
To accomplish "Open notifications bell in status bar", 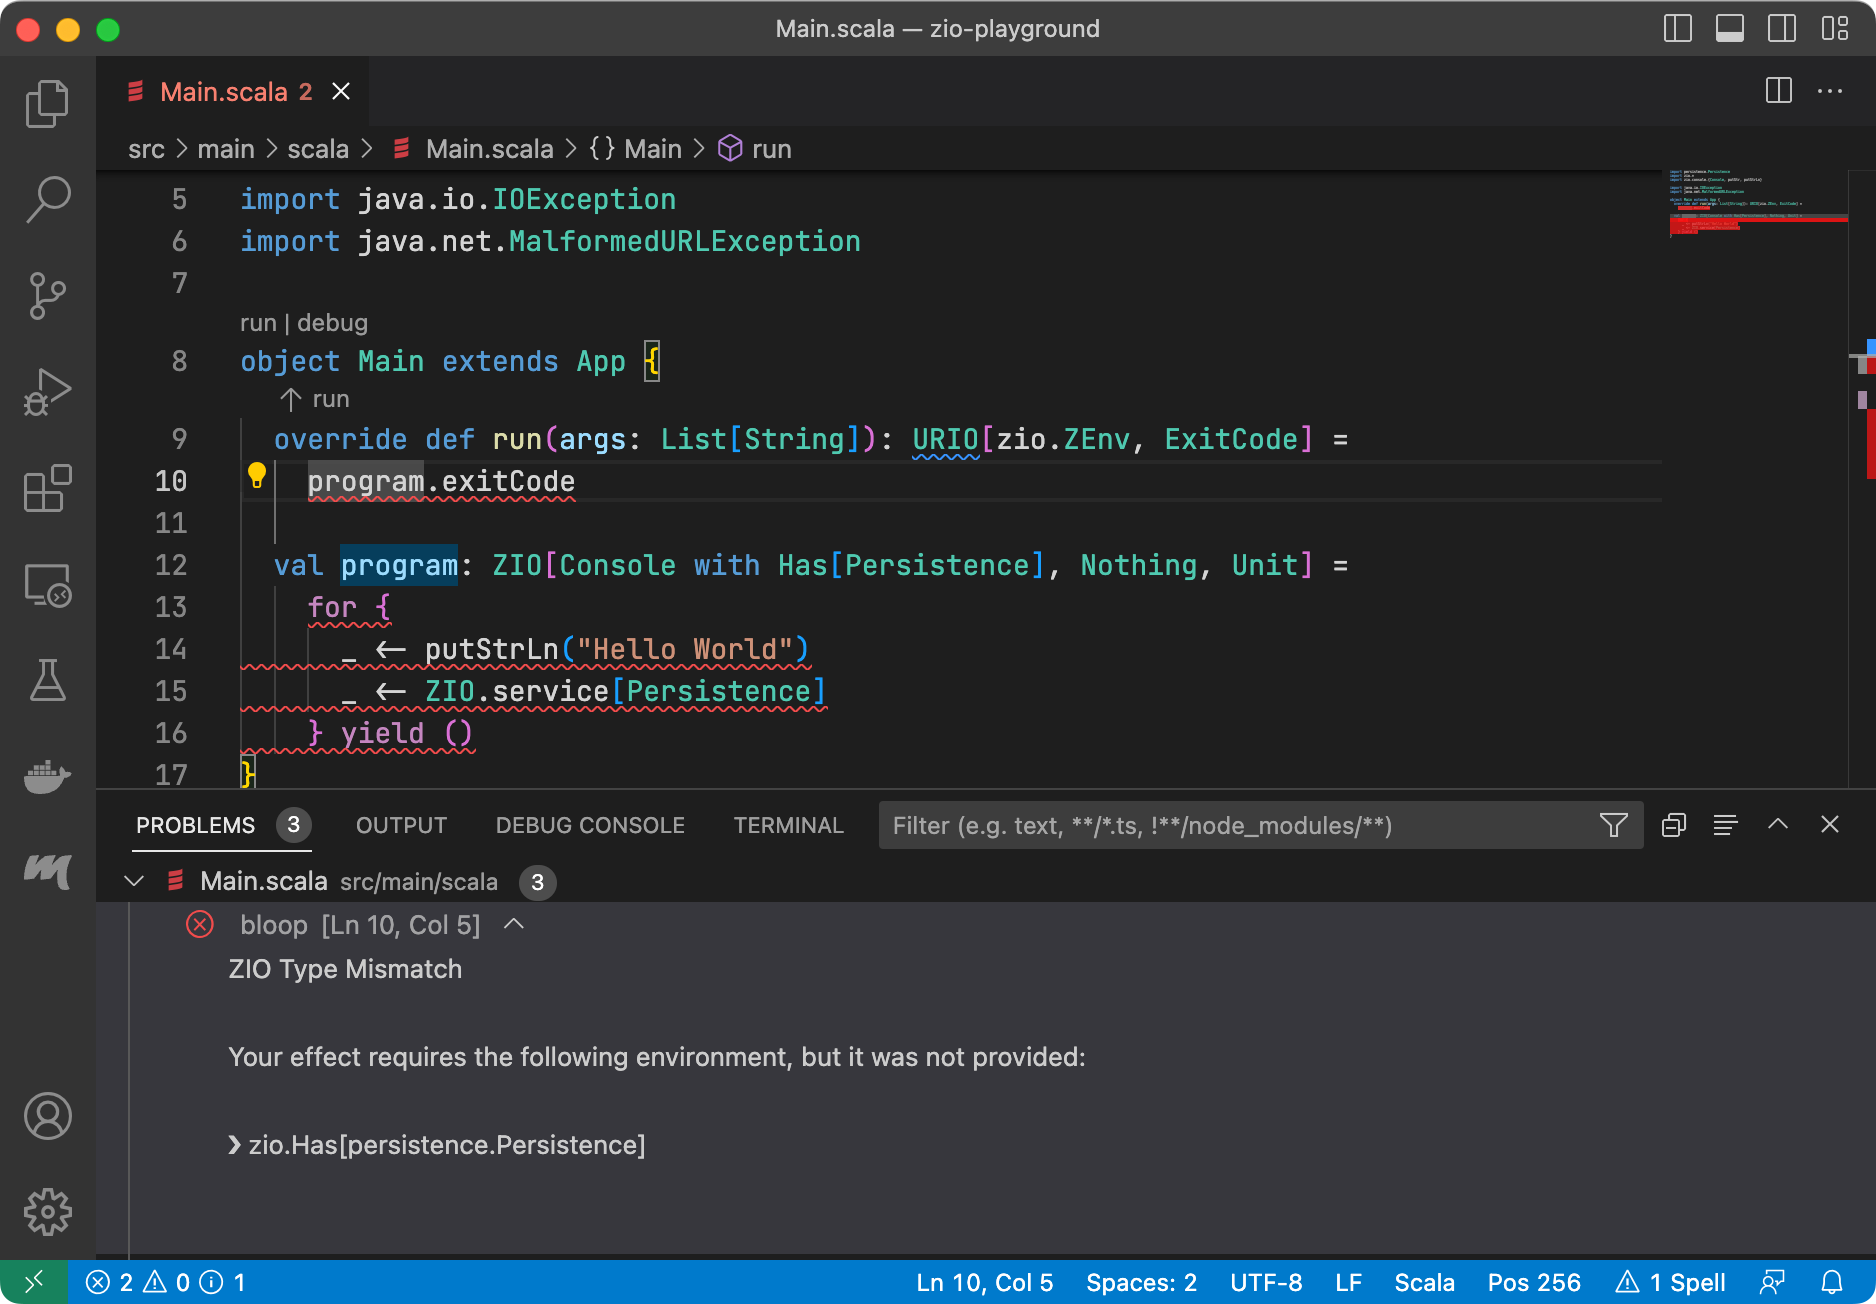I will point(1832,1282).
